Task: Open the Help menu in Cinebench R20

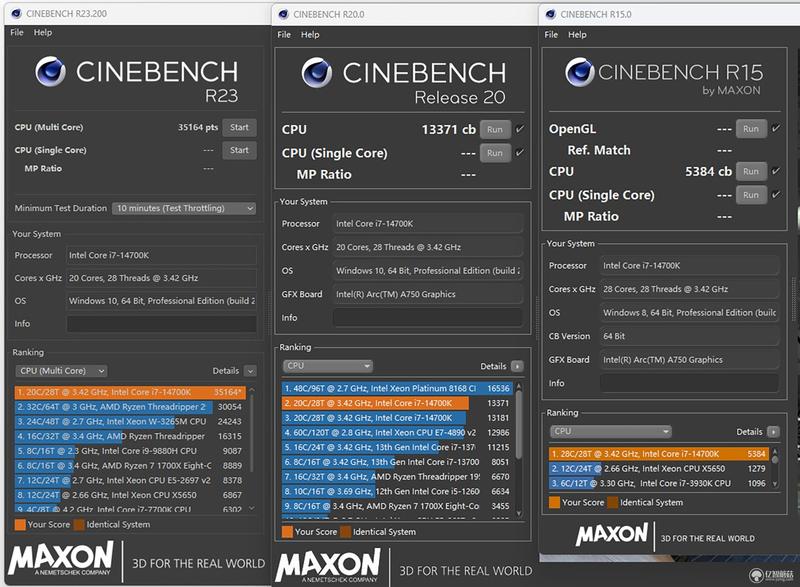Action: (310, 35)
